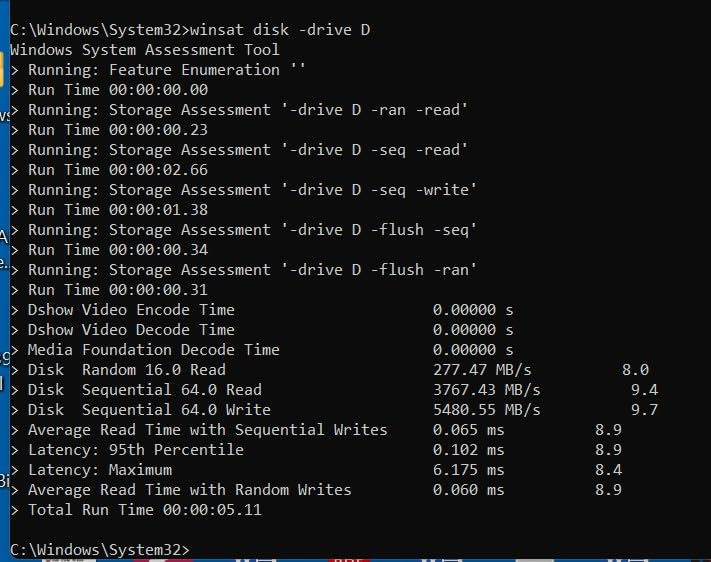Click the "Media Foundation Decode Time" label
711x562 pixels.
153,350
